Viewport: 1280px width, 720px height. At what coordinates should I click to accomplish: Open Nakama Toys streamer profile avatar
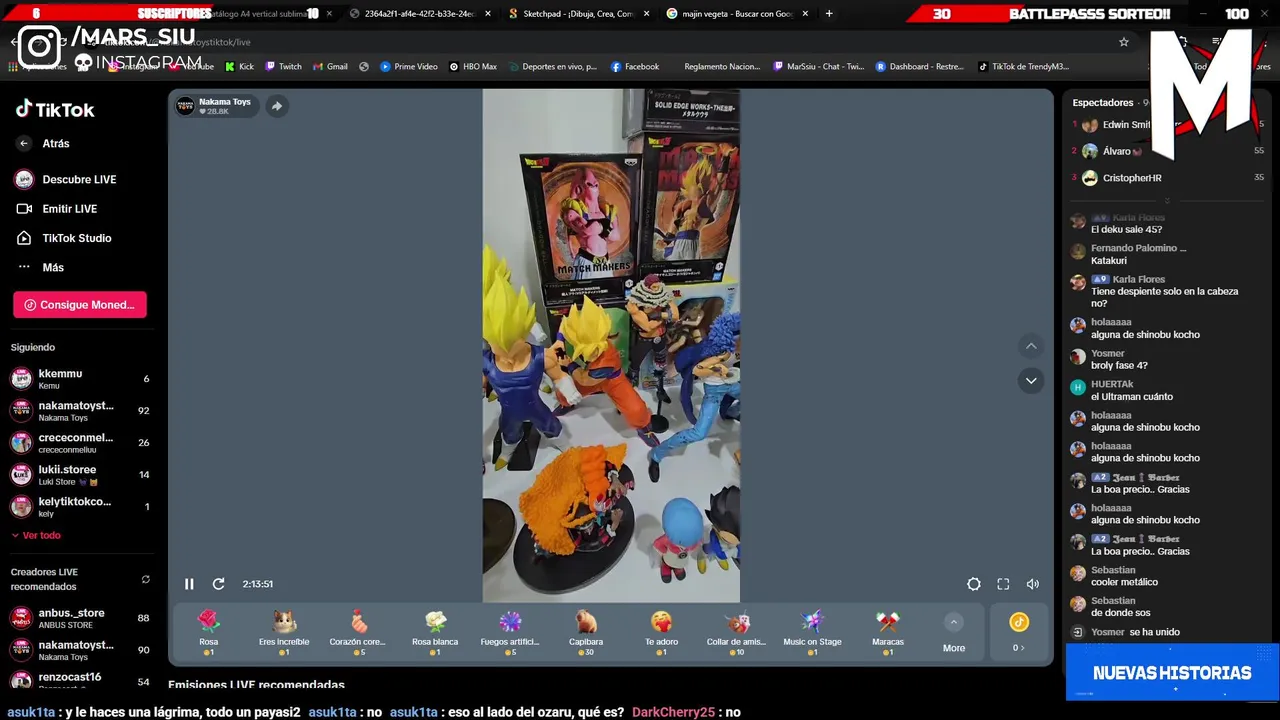click(x=185, y=106)
